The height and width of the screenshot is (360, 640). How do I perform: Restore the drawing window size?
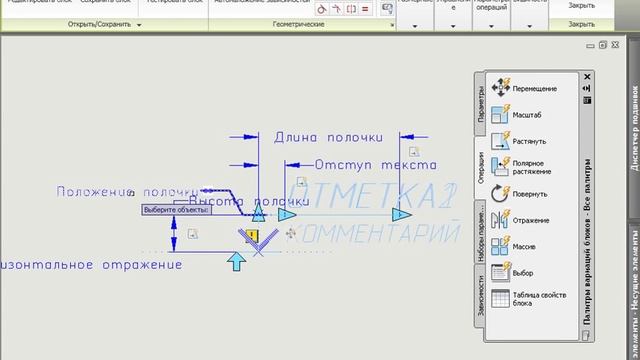pos(602,45)
